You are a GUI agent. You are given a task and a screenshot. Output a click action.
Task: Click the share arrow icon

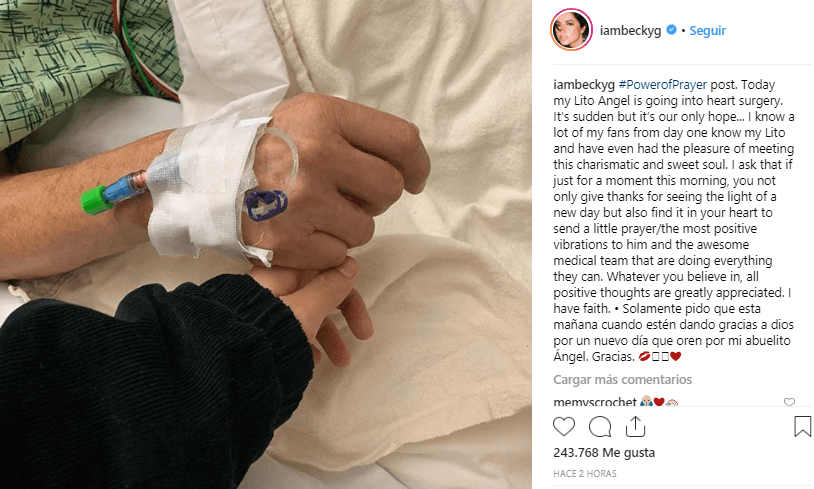point(635,427)
